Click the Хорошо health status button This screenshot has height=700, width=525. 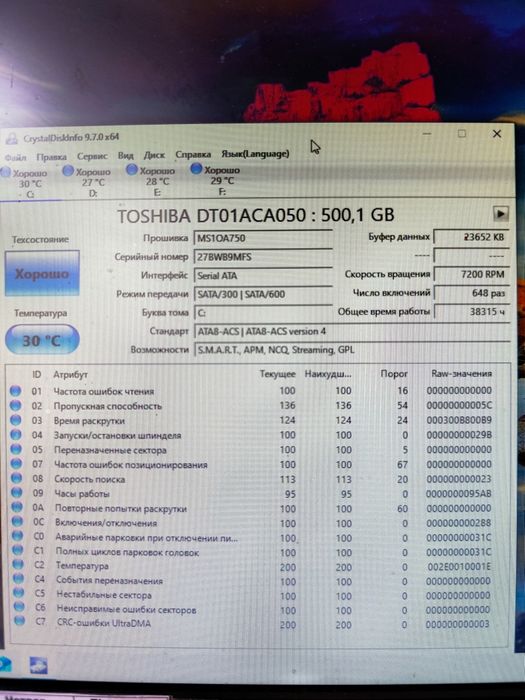click(x=42, y=273)
